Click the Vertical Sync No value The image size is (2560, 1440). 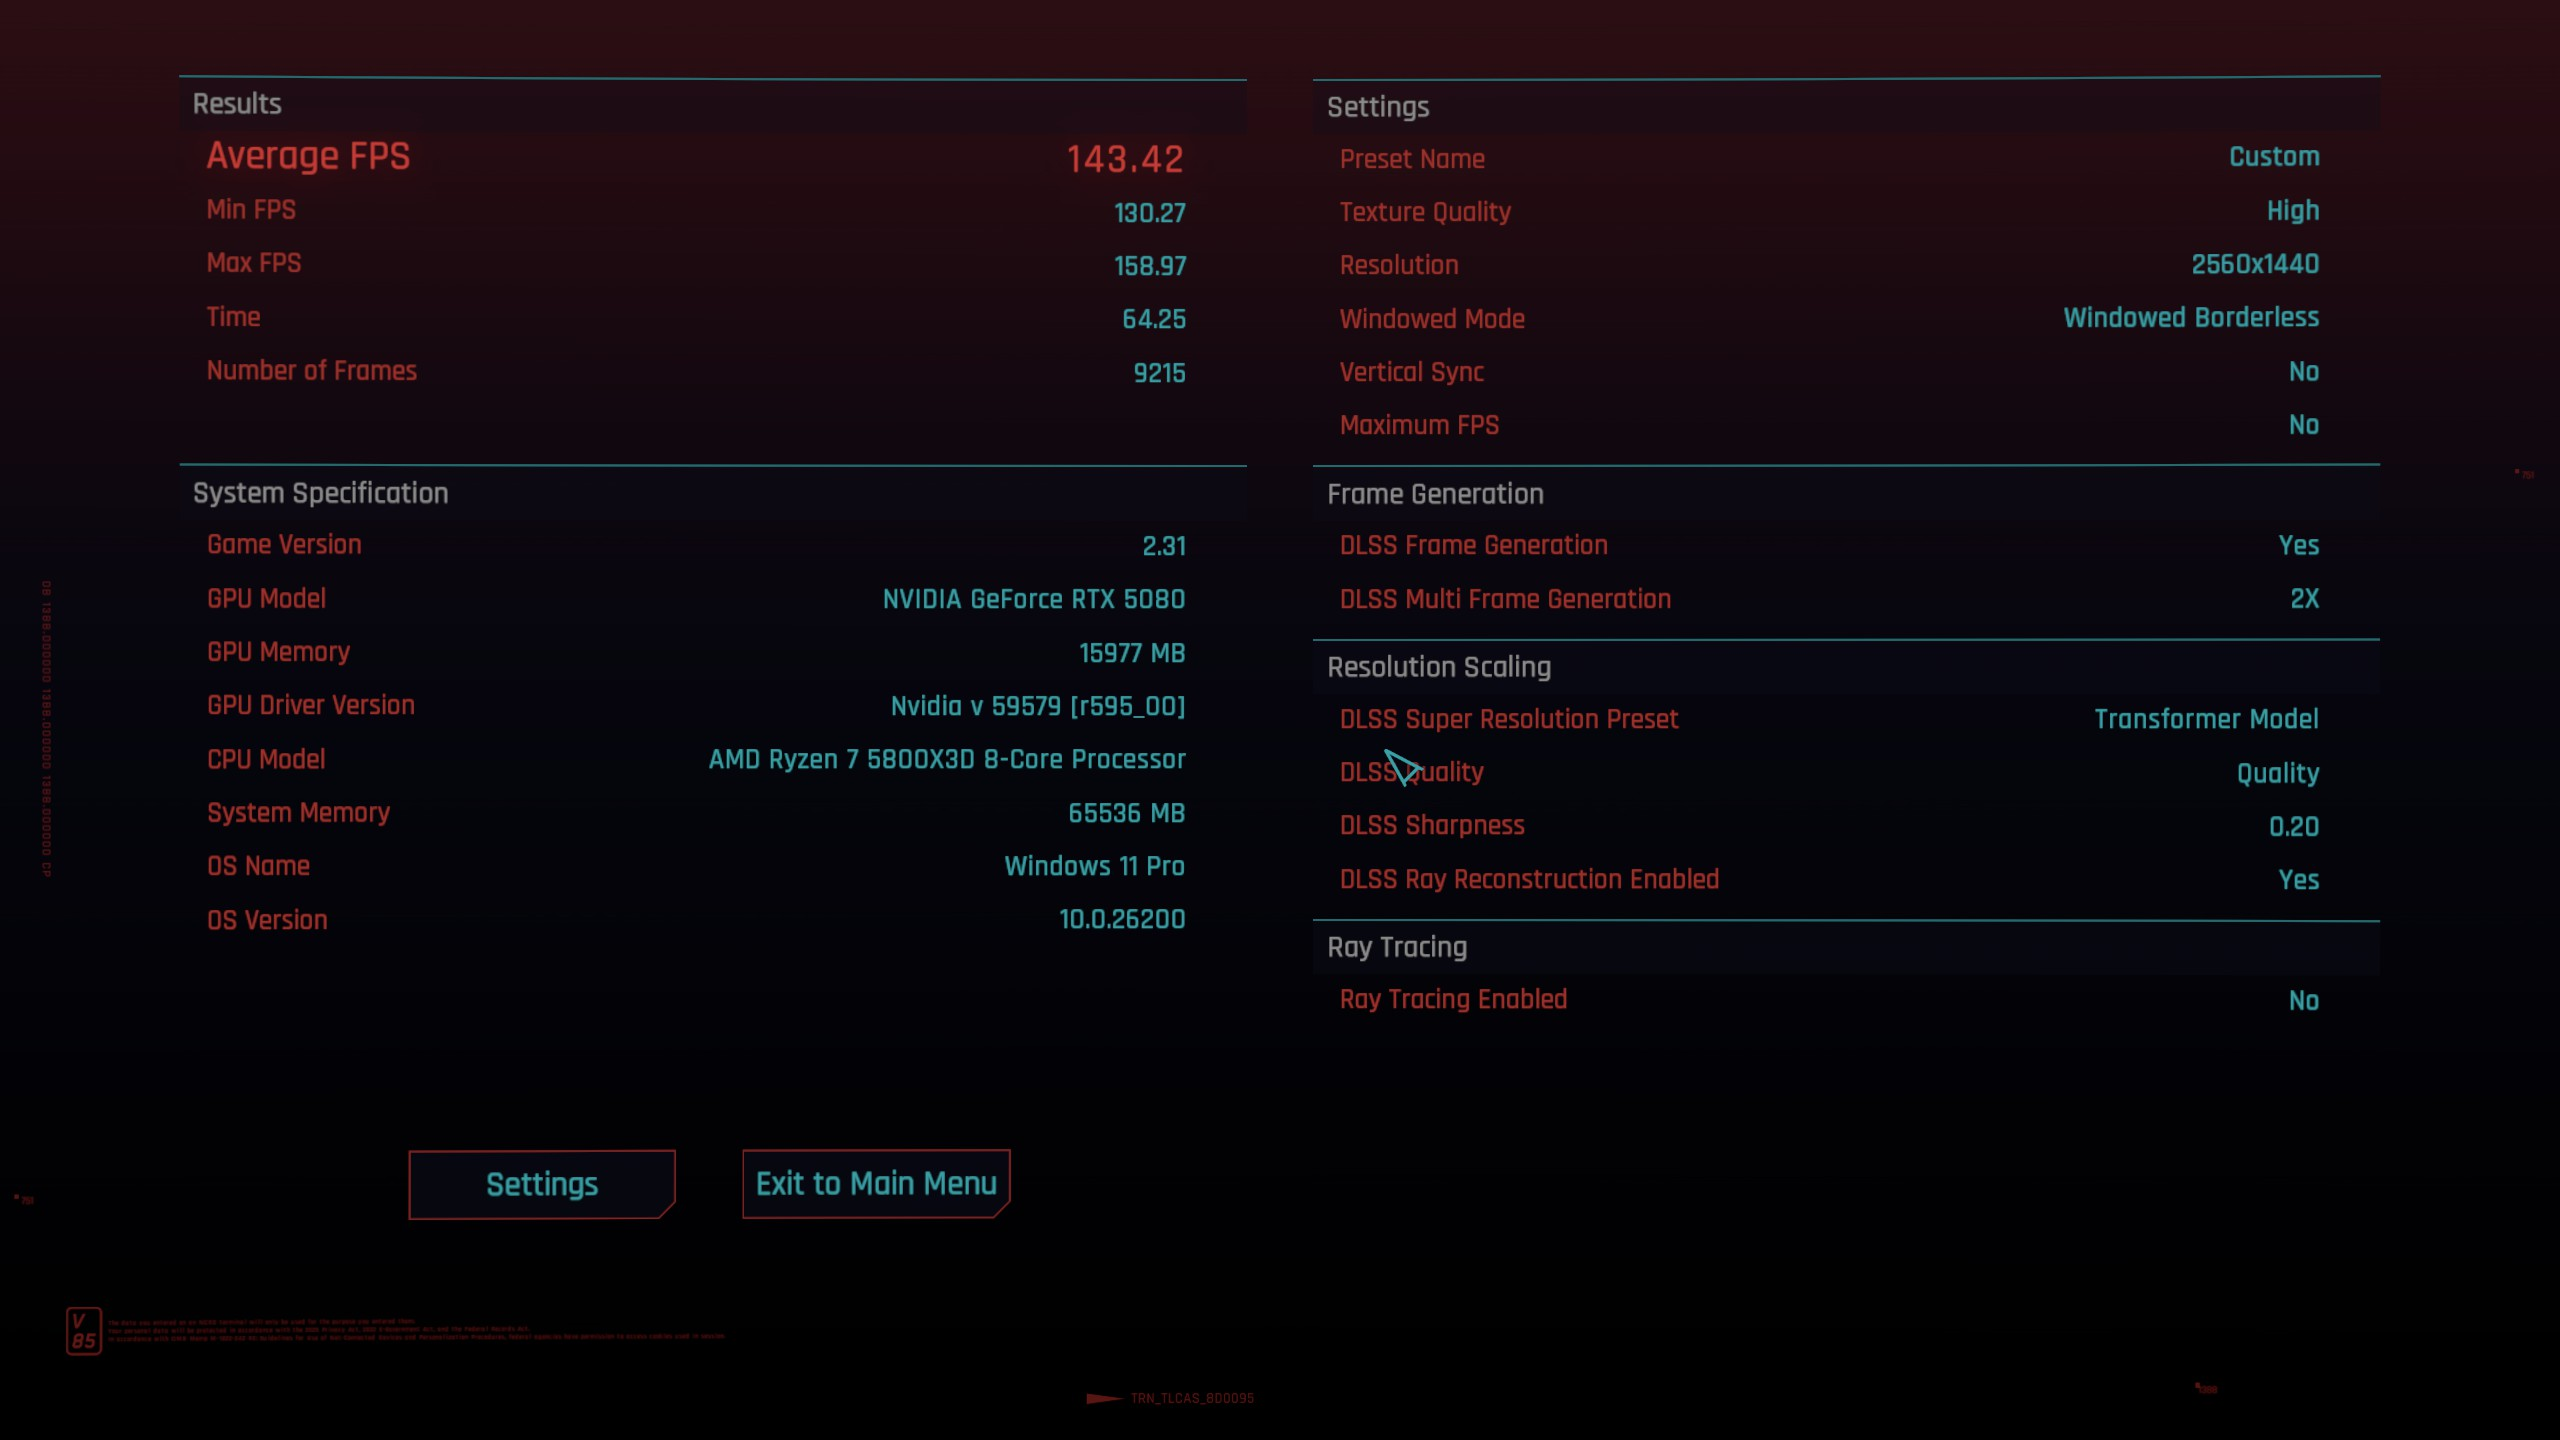(2303, 372)
